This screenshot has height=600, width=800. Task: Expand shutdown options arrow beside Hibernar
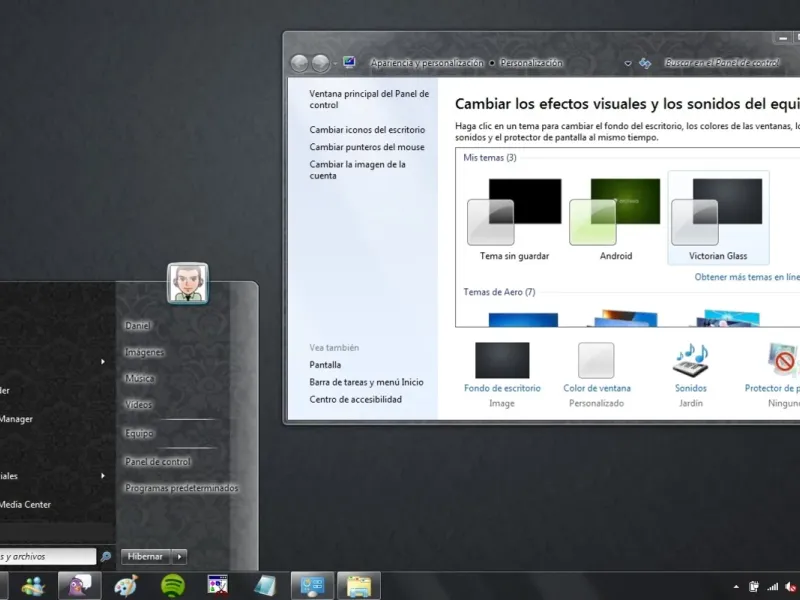point(180,557)
